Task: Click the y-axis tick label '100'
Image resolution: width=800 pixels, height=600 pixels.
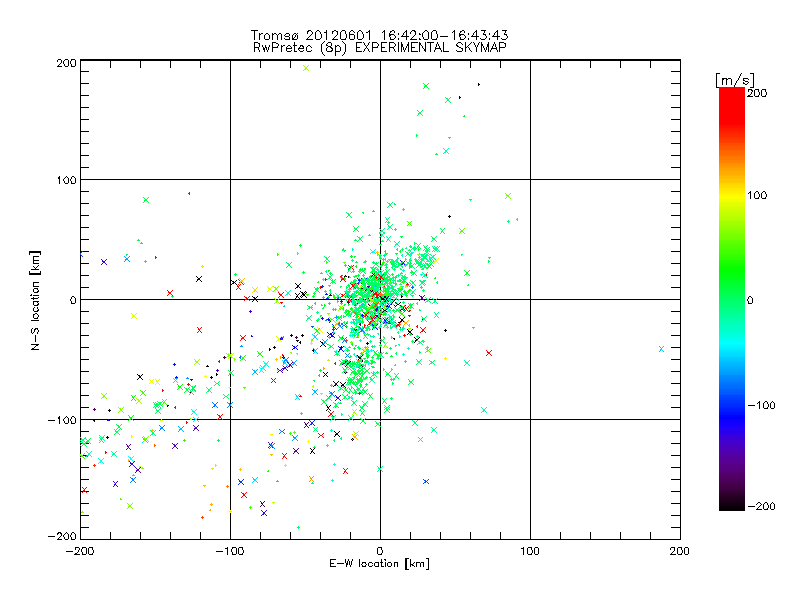Action: click(66, 180)
